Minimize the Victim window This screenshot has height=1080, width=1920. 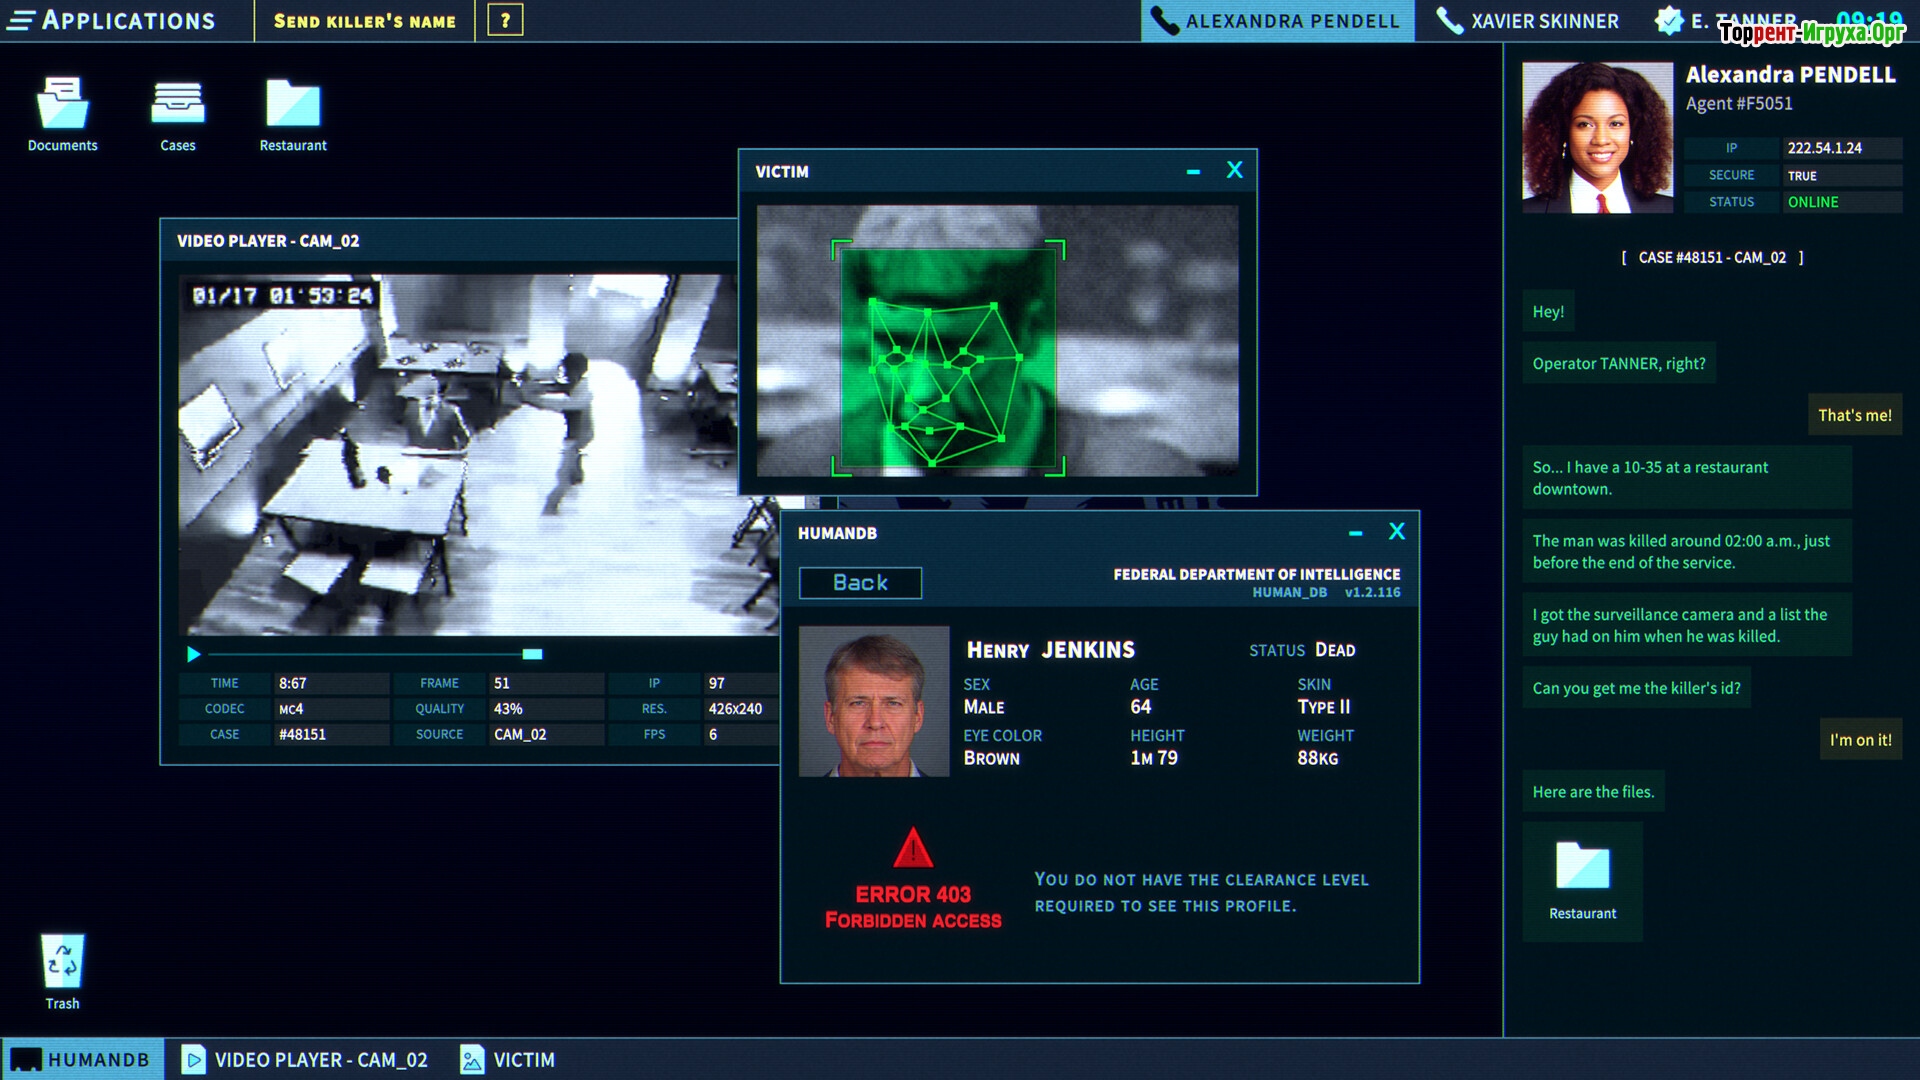[1193, 172]
